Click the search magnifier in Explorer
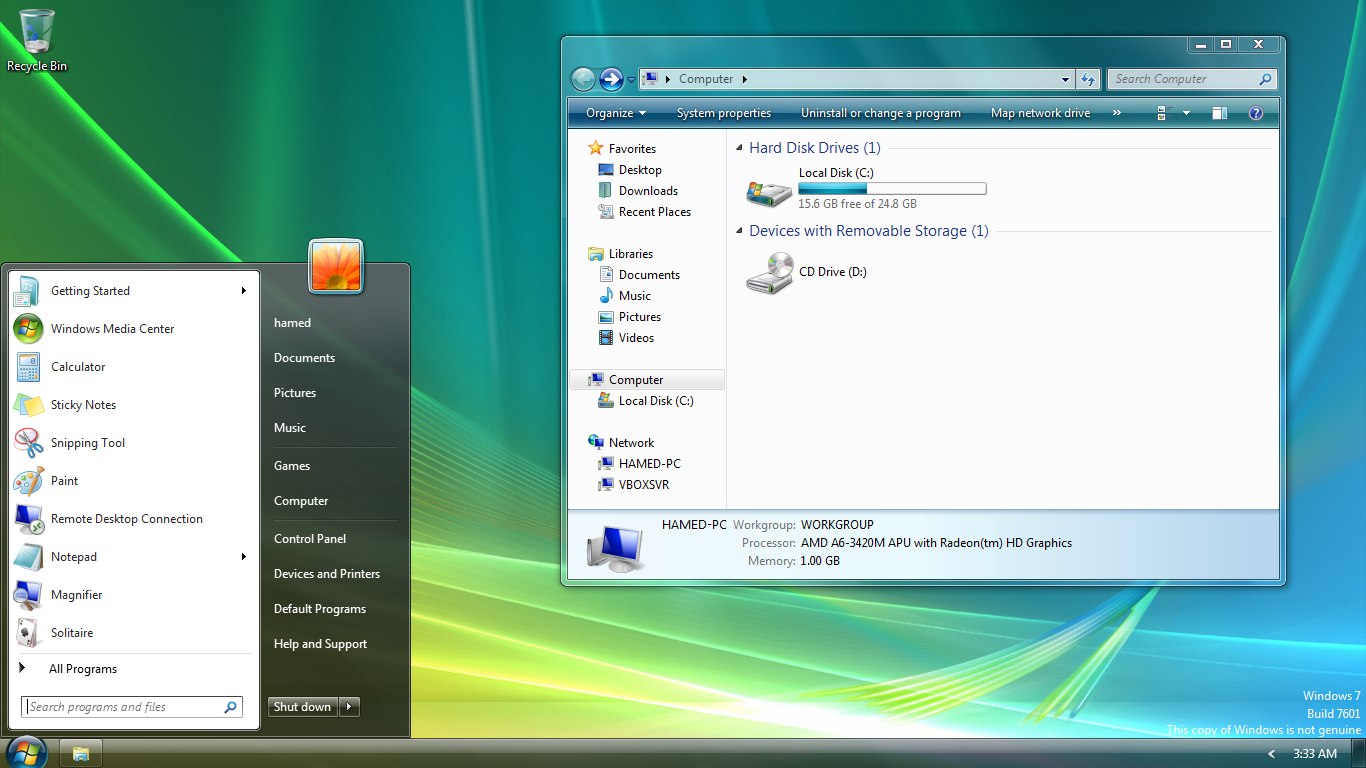This screenshot has width=1366, height=768. pyautogui.click(x=1265, y=79)
